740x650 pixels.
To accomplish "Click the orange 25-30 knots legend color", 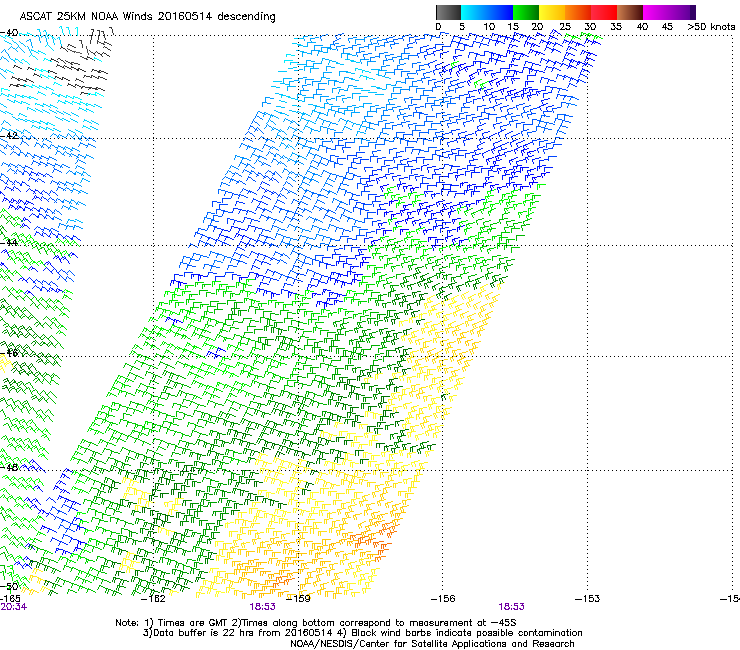I will pyautogui.click(x=578, y=12).
